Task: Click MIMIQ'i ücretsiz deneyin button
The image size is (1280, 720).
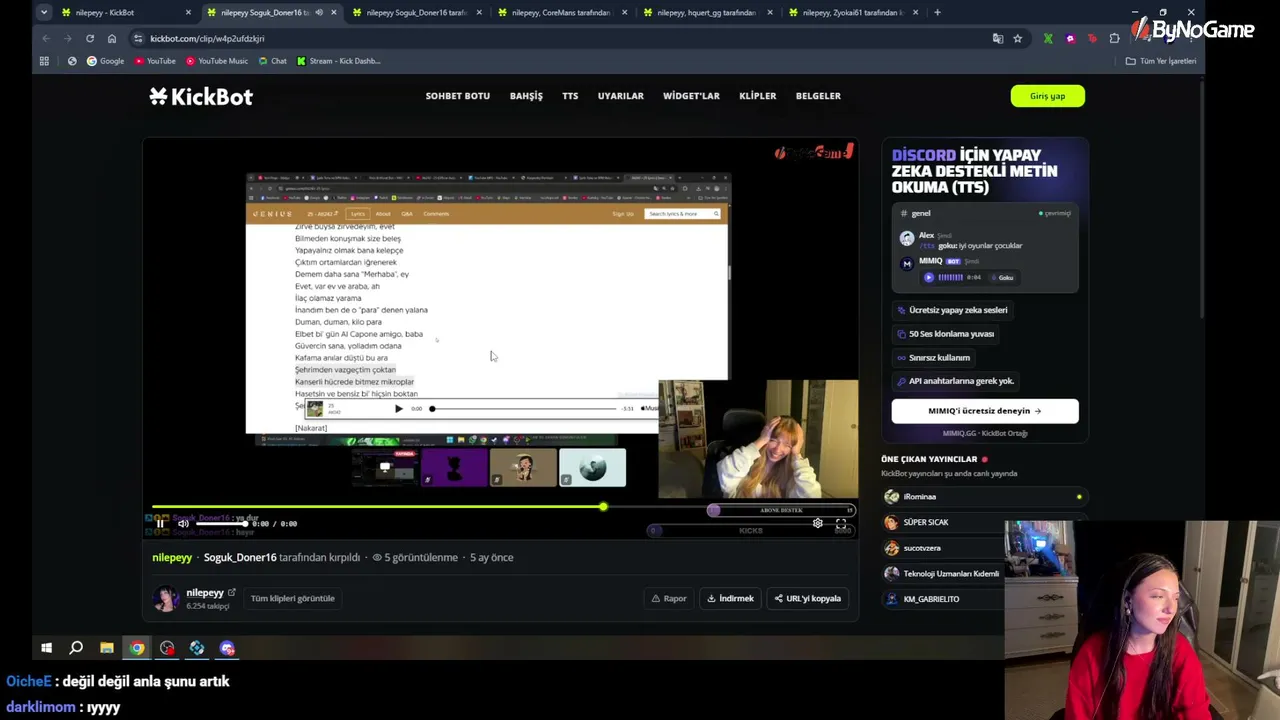Action: (x=985, y=410)
